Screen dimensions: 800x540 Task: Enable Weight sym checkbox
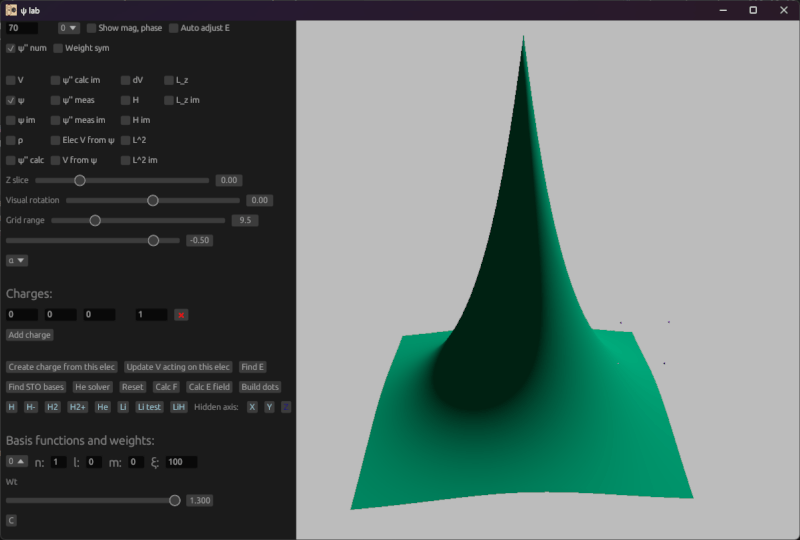[58, 48]
